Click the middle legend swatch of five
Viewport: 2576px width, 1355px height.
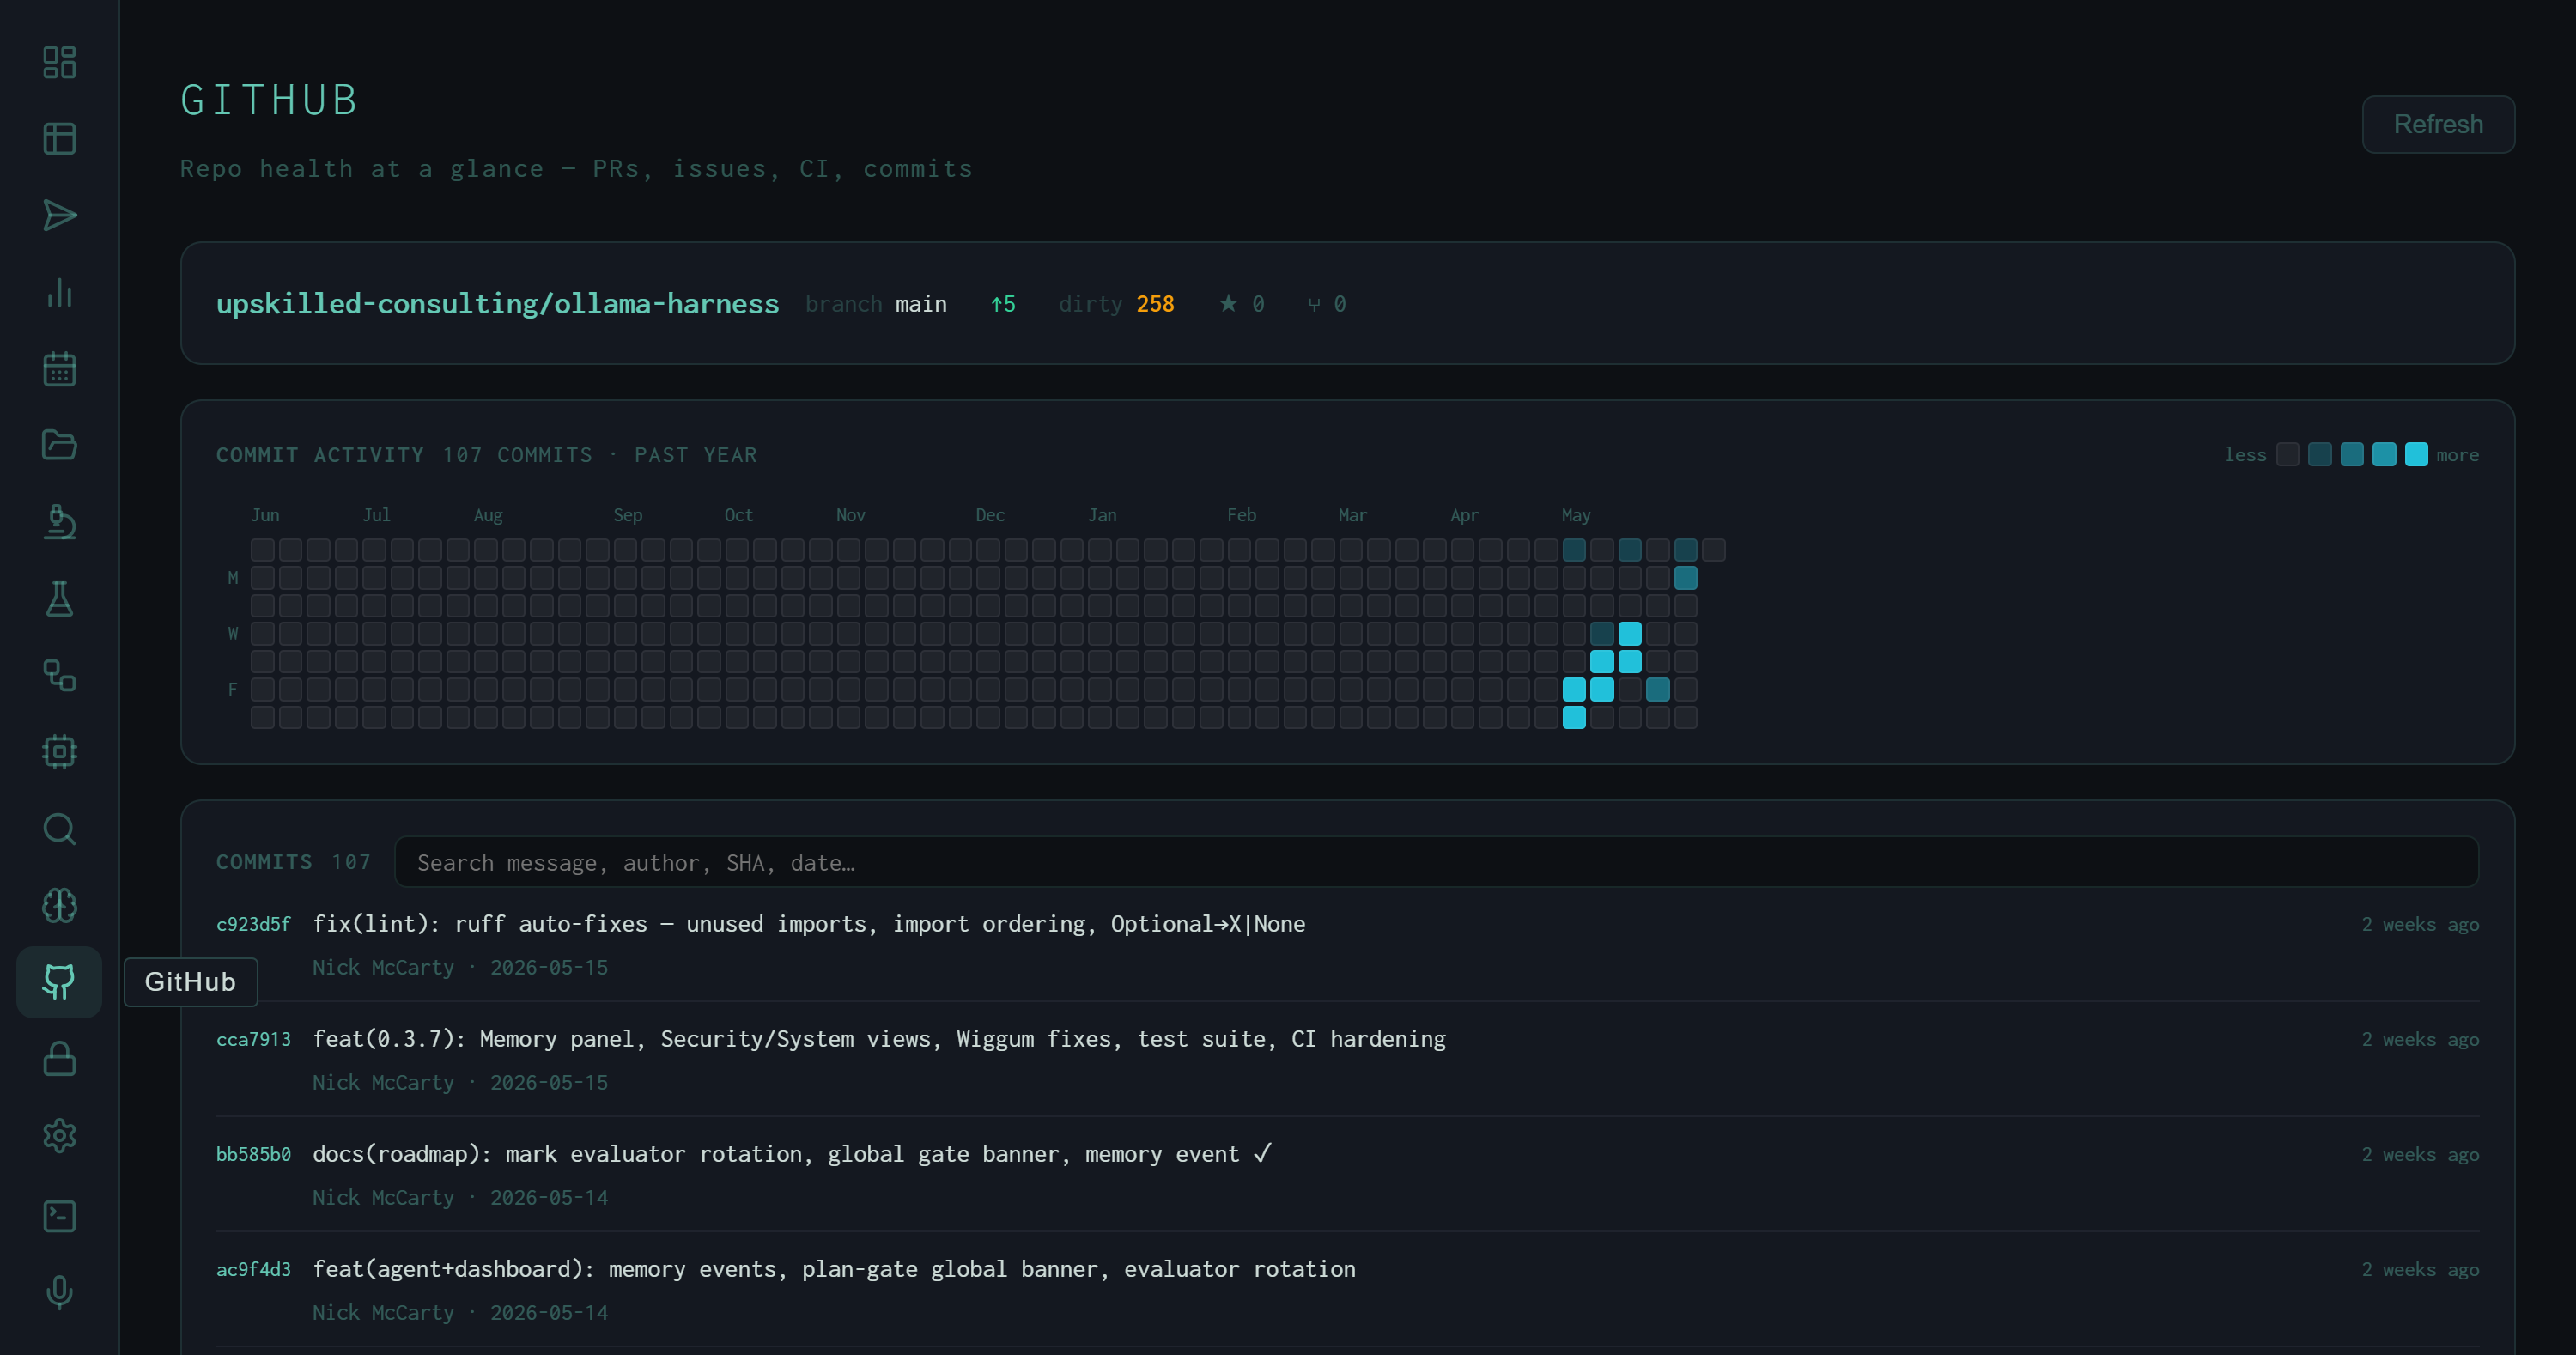[2352, 454]
